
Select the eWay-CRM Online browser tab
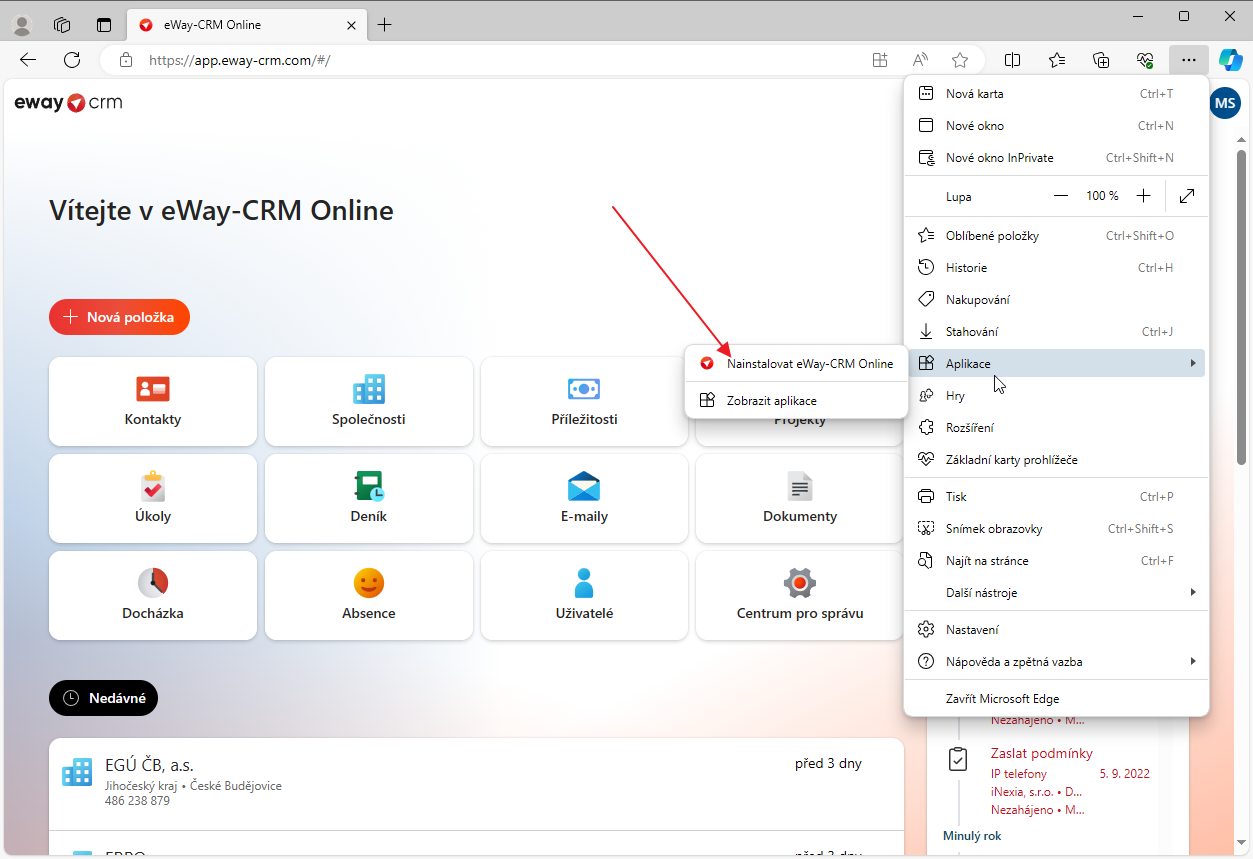(246, 25)
